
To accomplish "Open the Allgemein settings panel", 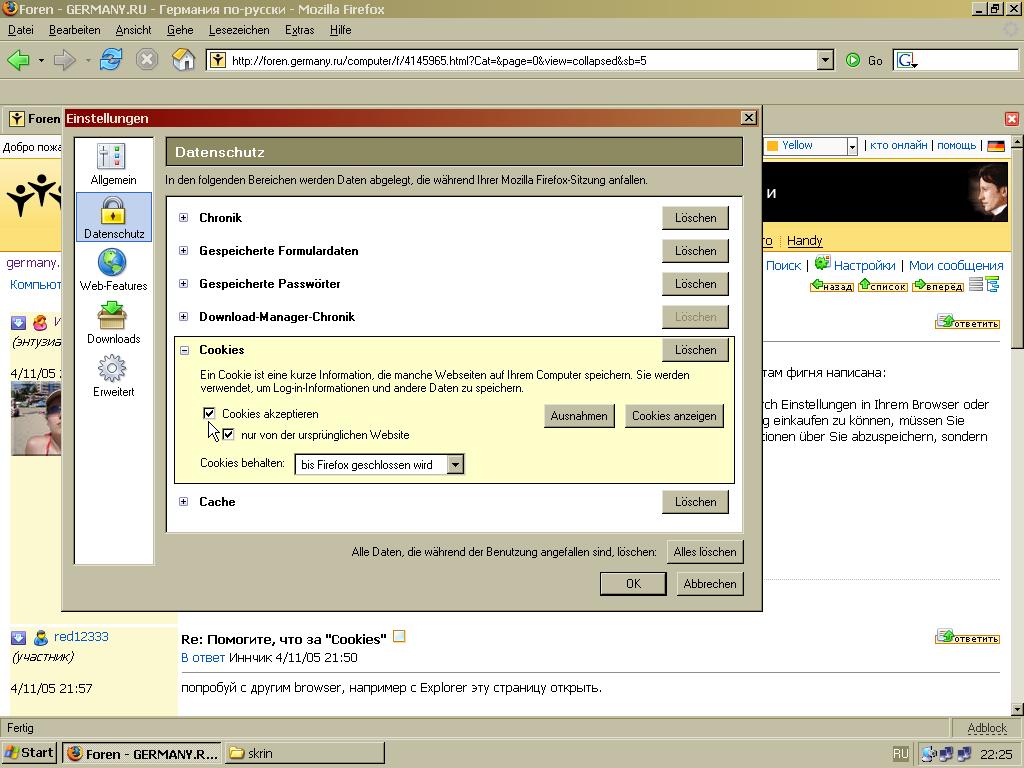I will point(113,165).
